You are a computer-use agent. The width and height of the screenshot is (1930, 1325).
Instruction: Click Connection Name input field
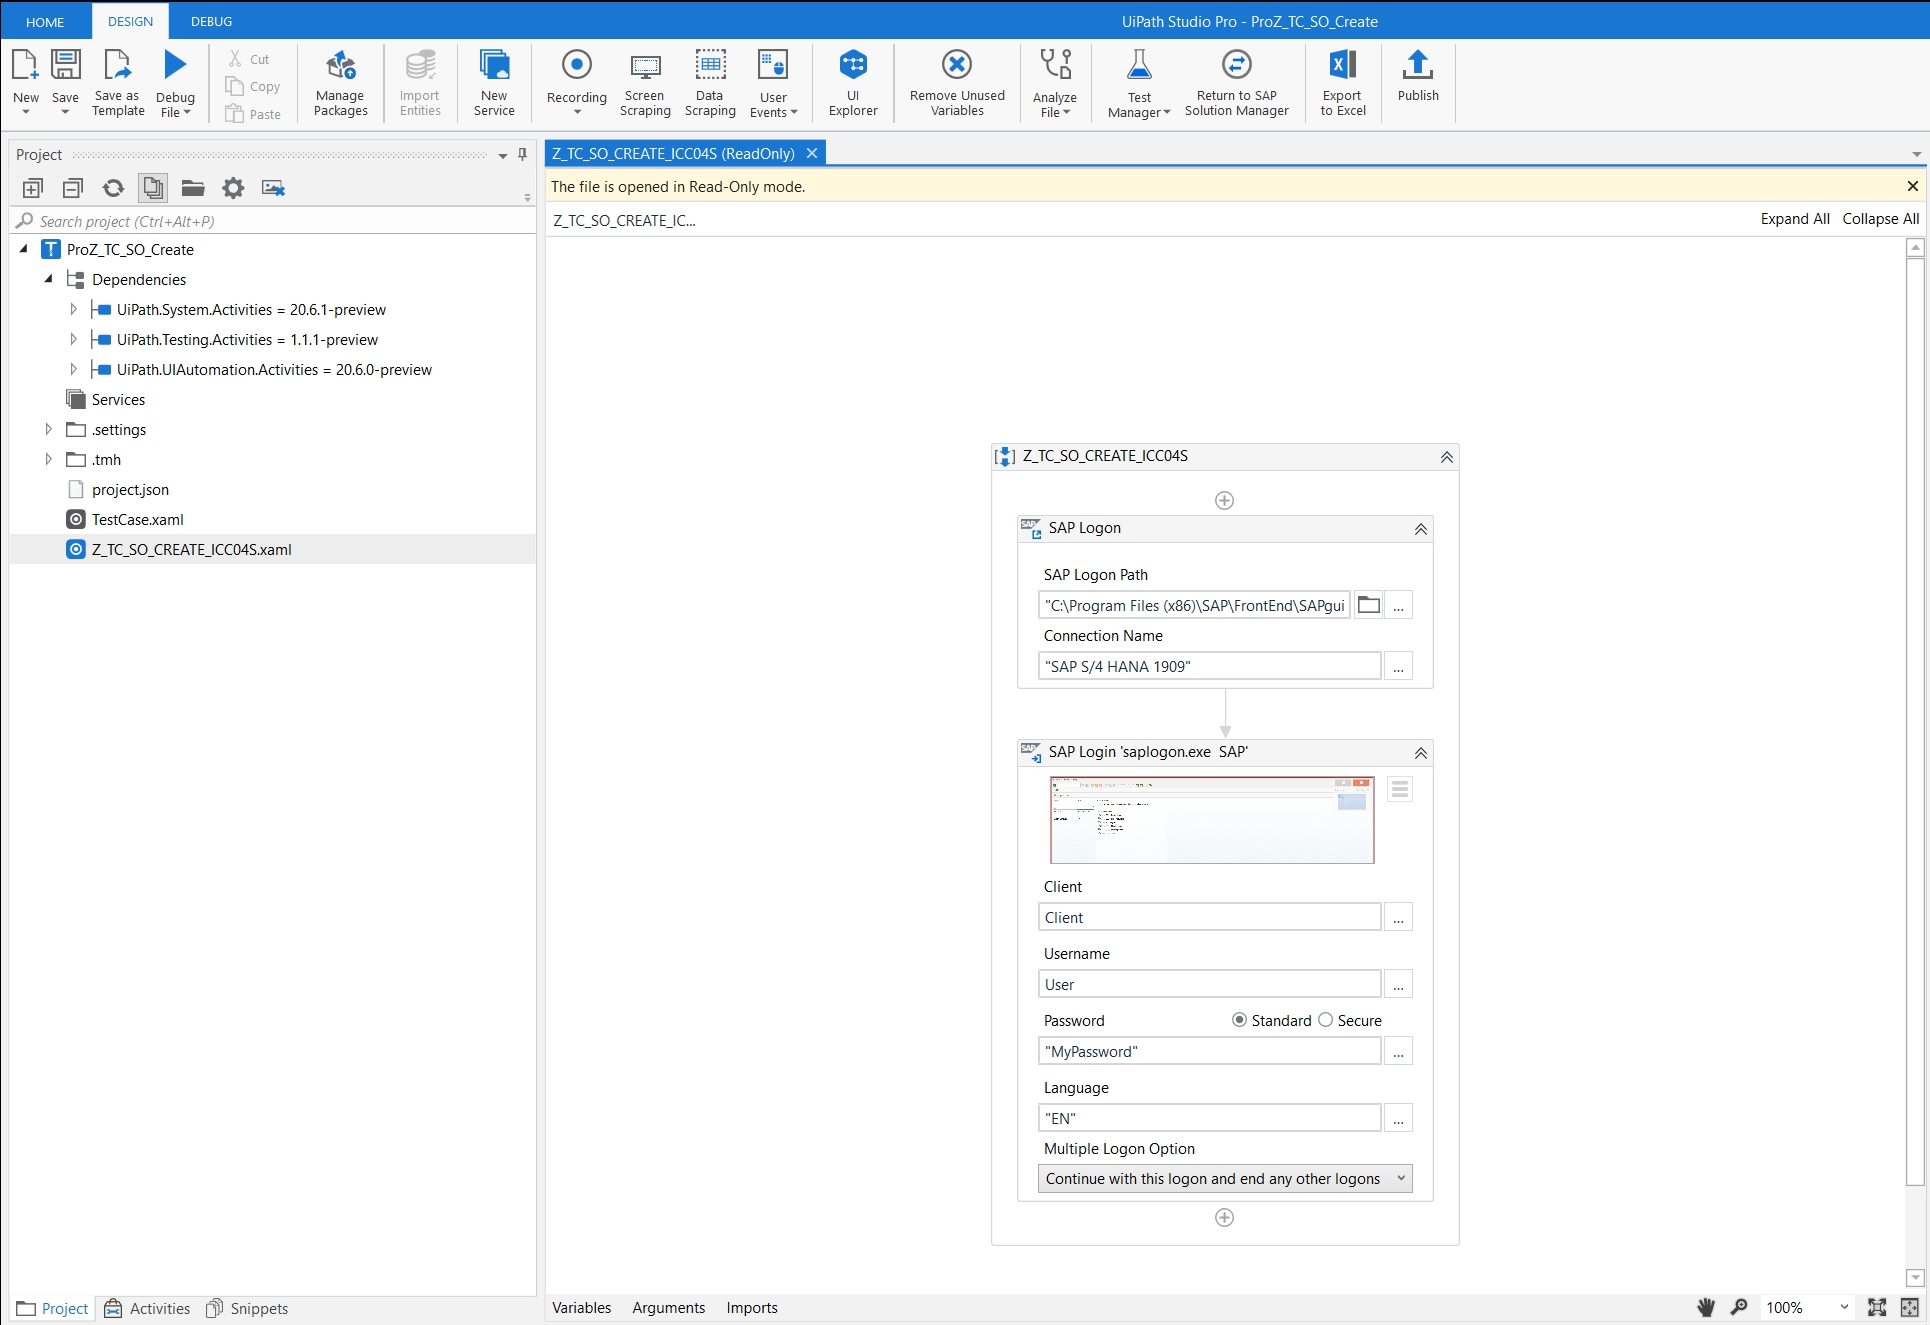[x=1208, y=666]
